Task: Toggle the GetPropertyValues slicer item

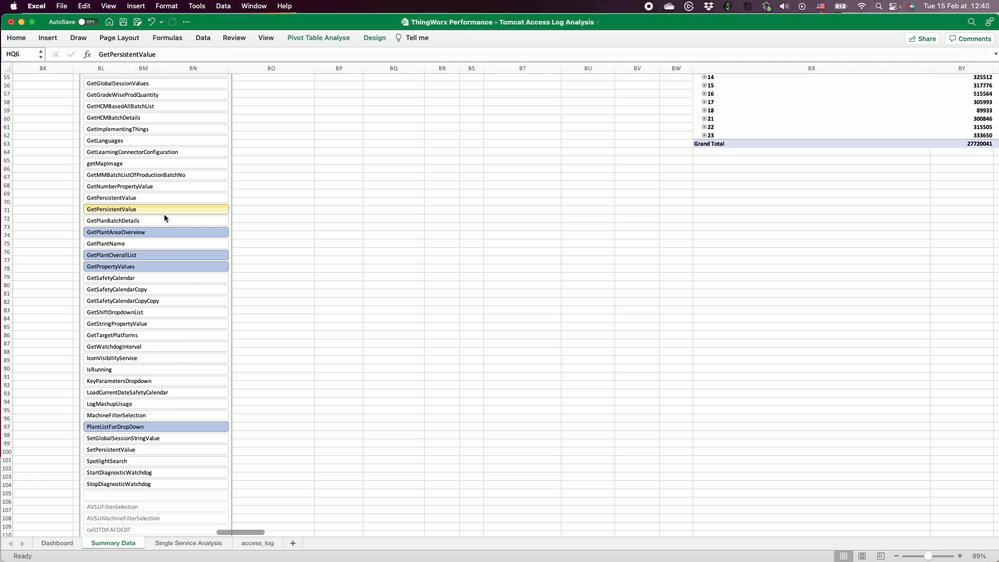Action: point(156,266)
